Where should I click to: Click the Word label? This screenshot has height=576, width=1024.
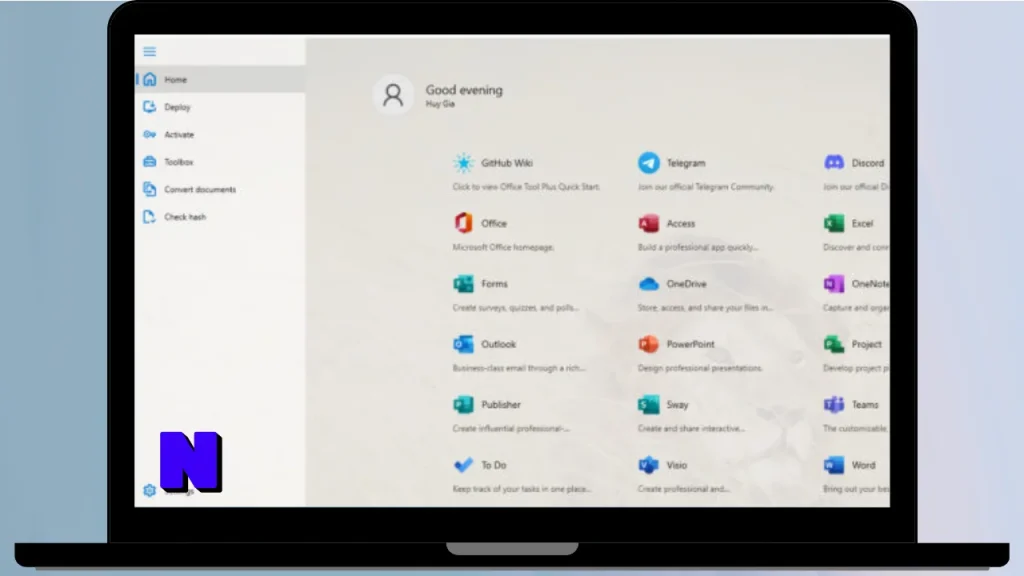863,465
